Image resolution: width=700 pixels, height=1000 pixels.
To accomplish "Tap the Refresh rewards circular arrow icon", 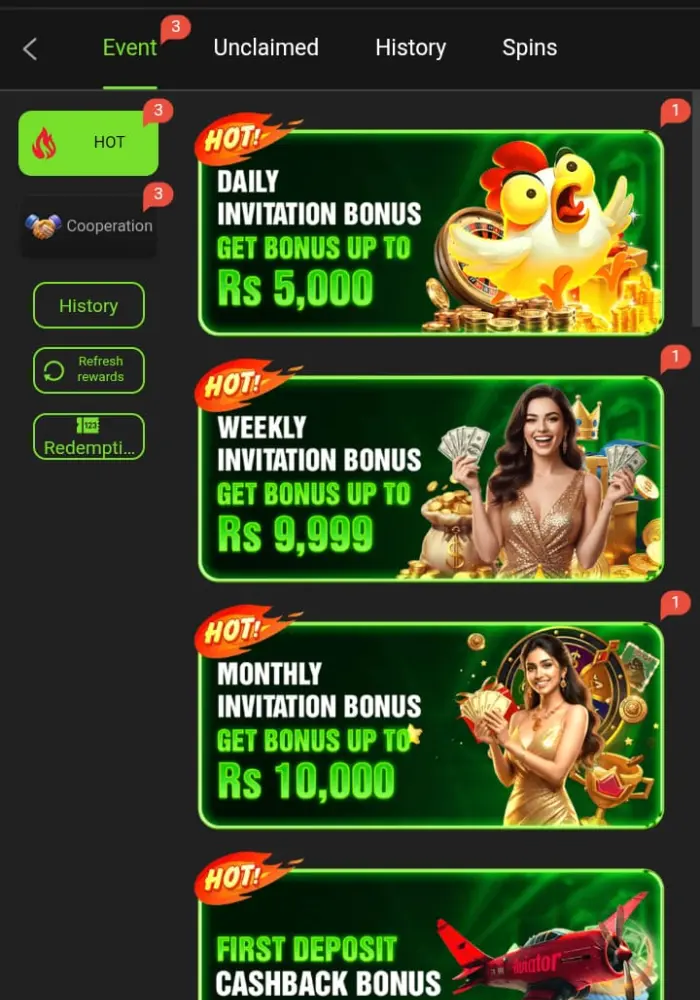I will coord(54,371).
